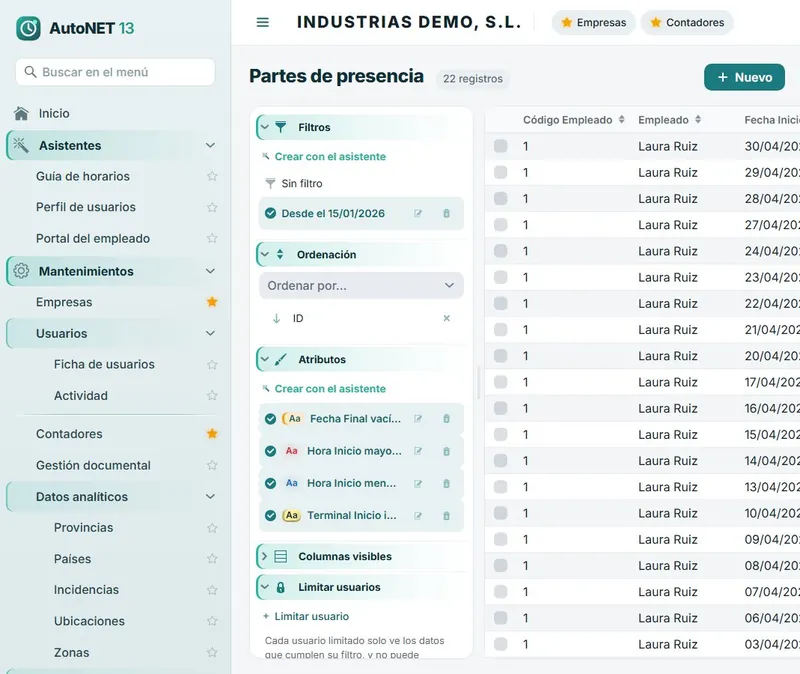Toggle the Terminal Inicio attribute check
The height and width of the screenshot is (674, 800).
pyautogui.click(x=270, y=515)
